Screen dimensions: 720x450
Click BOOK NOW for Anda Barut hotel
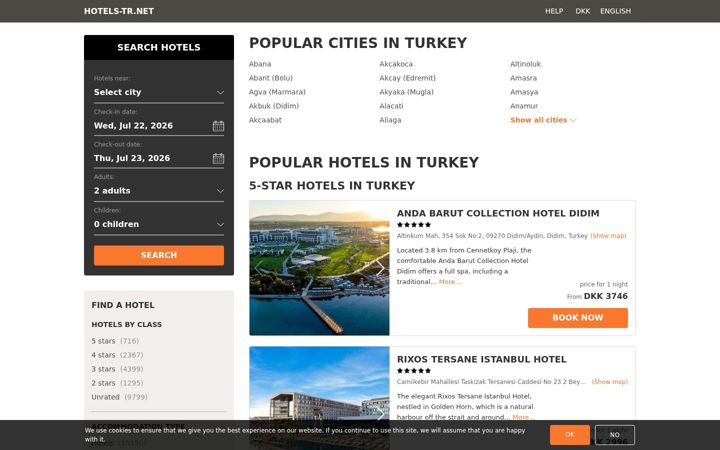coord(578,318)
